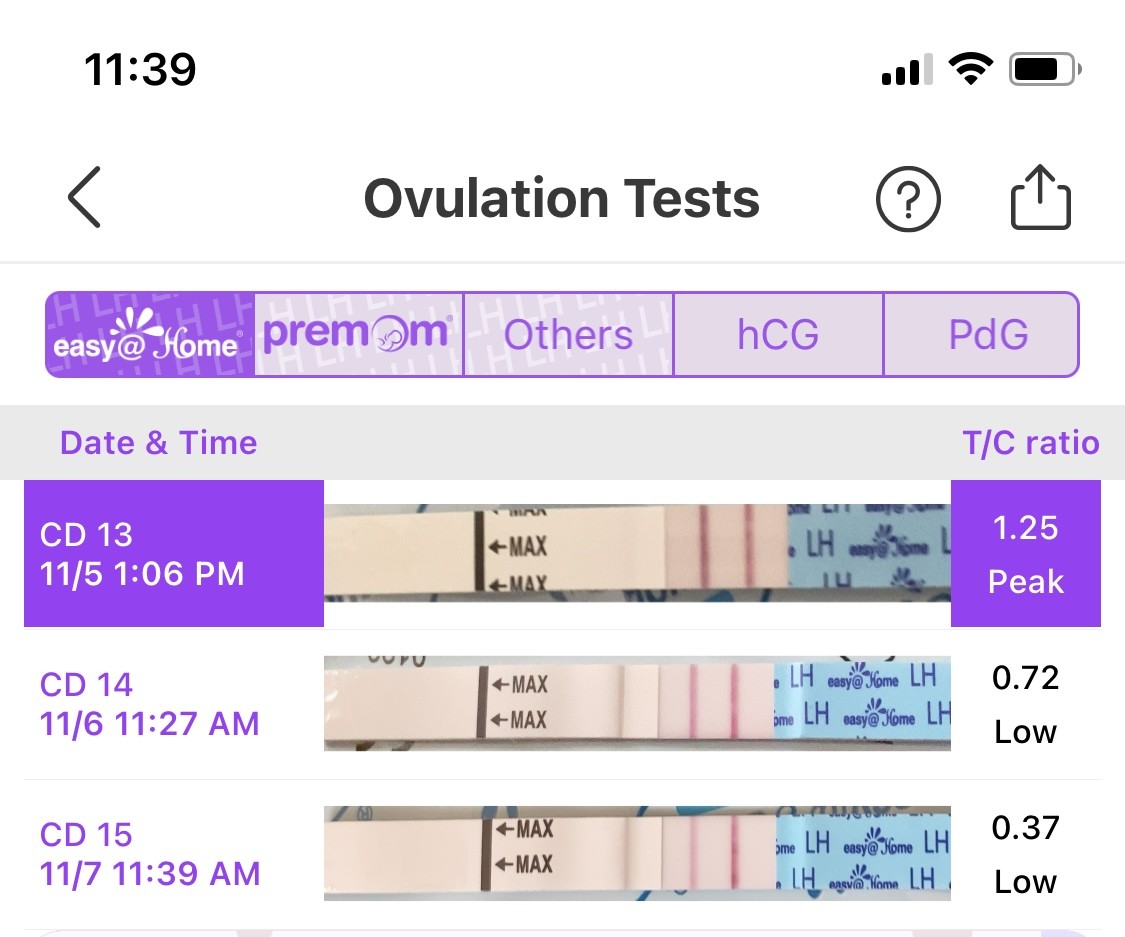This screenshot has height=937, width=1125.
Task: Open help via question mark icon
Action: (908, 199)
